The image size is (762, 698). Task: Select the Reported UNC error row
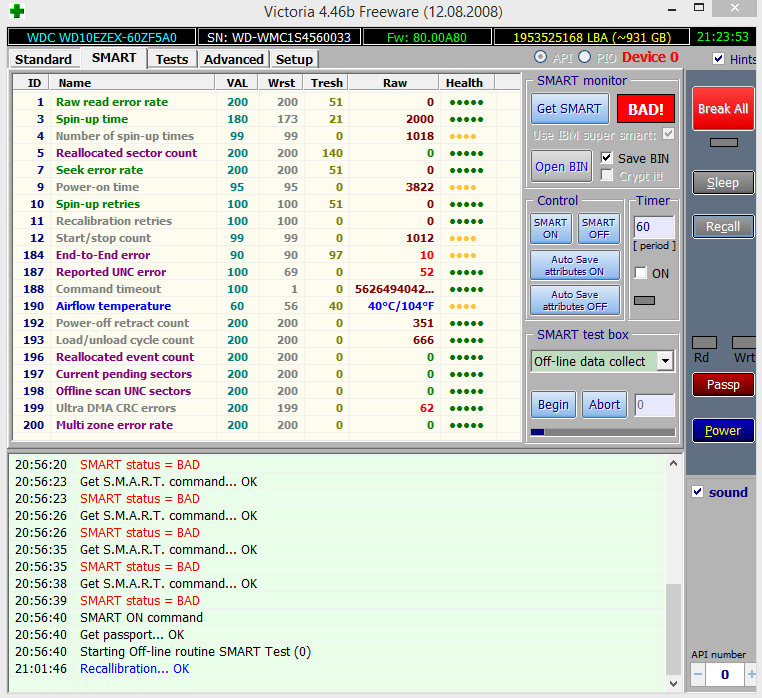[x=266, y=272]
